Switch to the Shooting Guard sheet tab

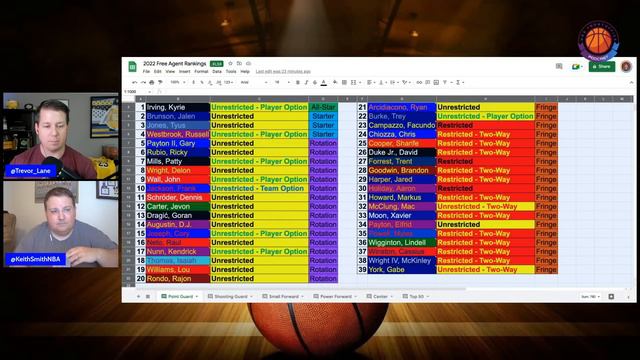(x=231, y=296)
